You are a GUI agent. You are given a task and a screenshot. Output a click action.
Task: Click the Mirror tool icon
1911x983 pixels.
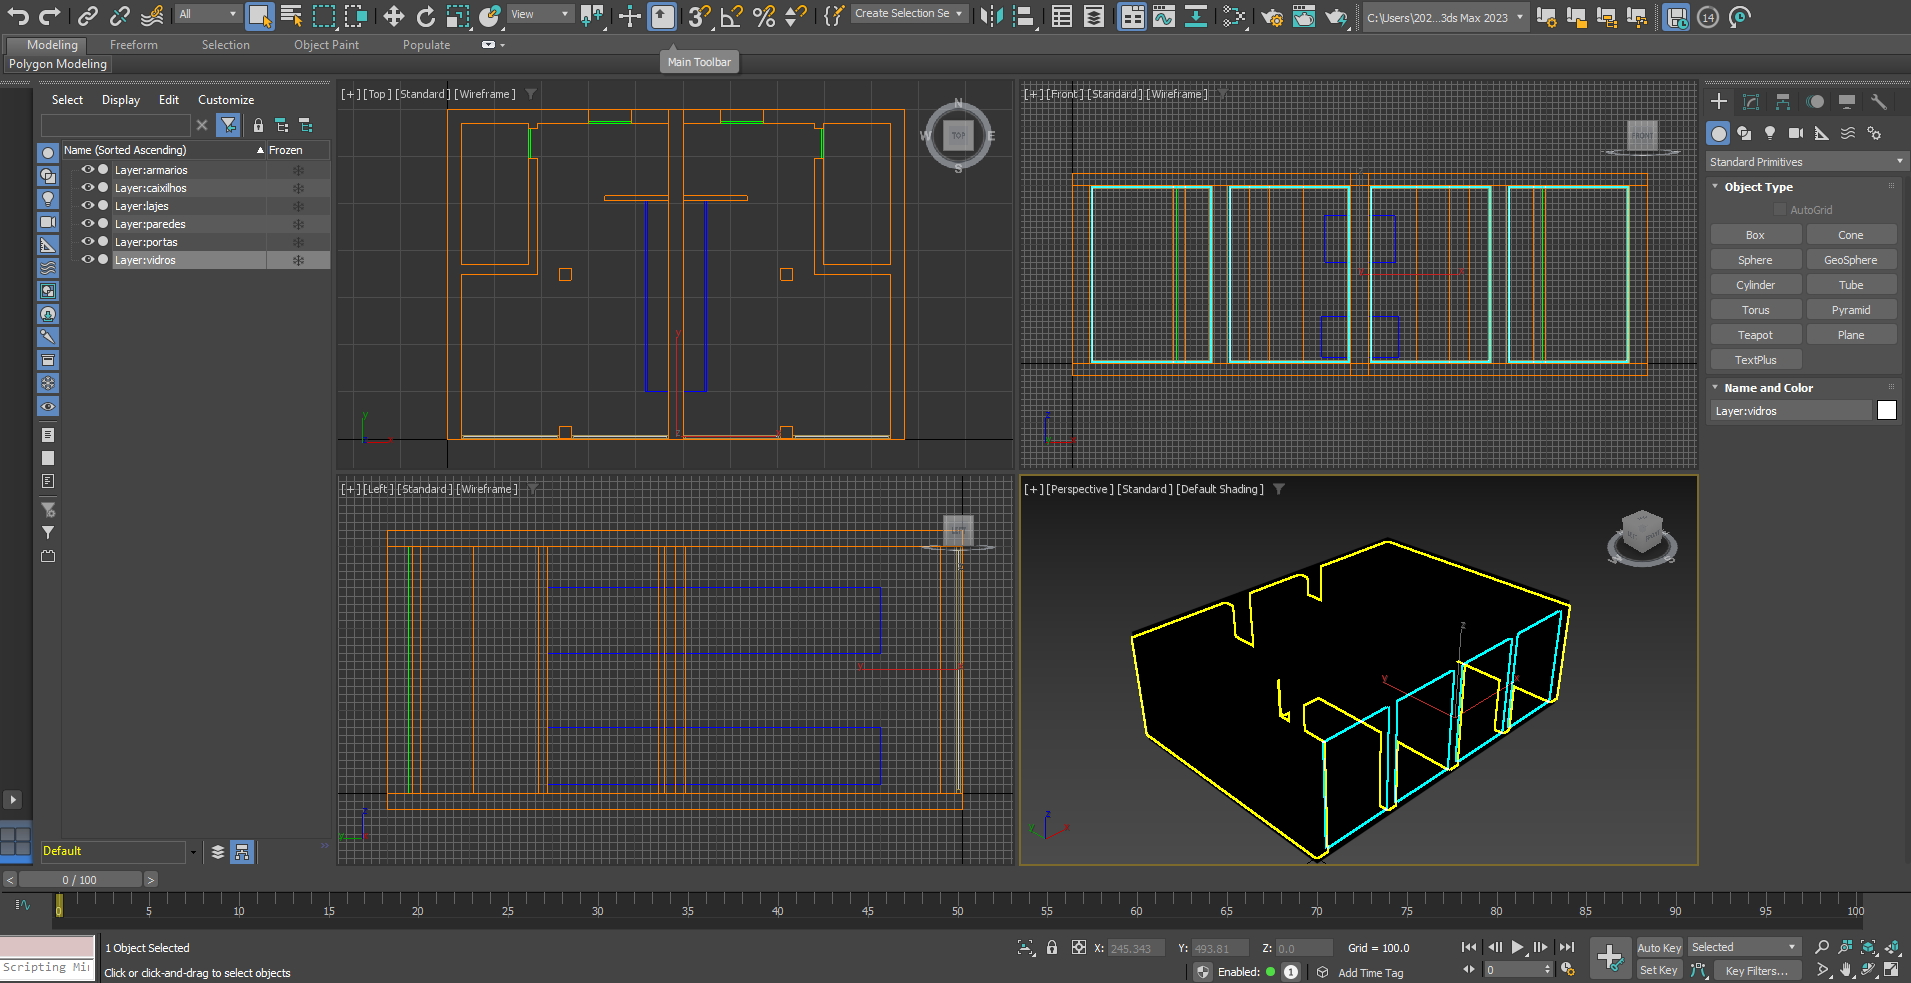[990, 16]
